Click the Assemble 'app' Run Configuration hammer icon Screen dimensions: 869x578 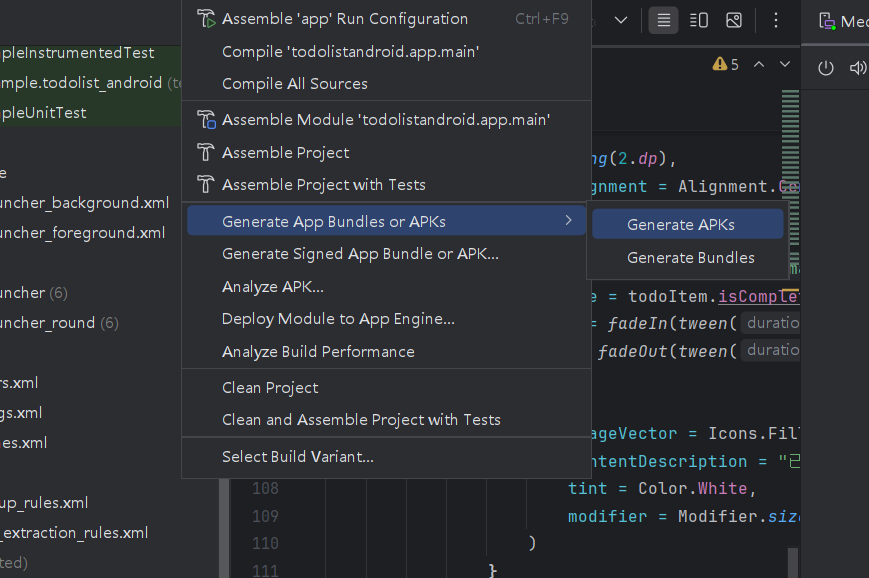(206, 19)
